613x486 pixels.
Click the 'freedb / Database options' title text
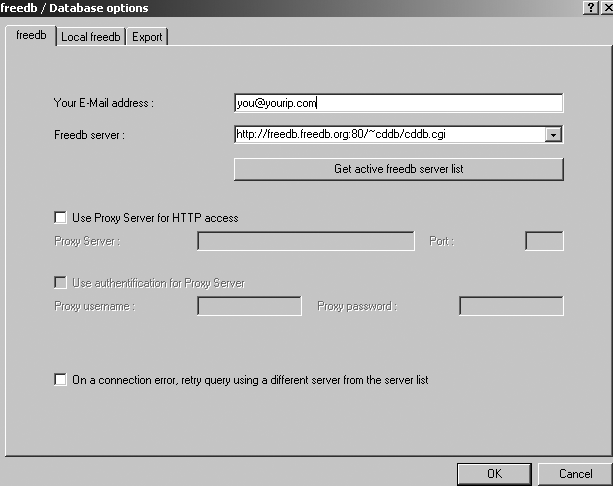[x=74, y=8]
